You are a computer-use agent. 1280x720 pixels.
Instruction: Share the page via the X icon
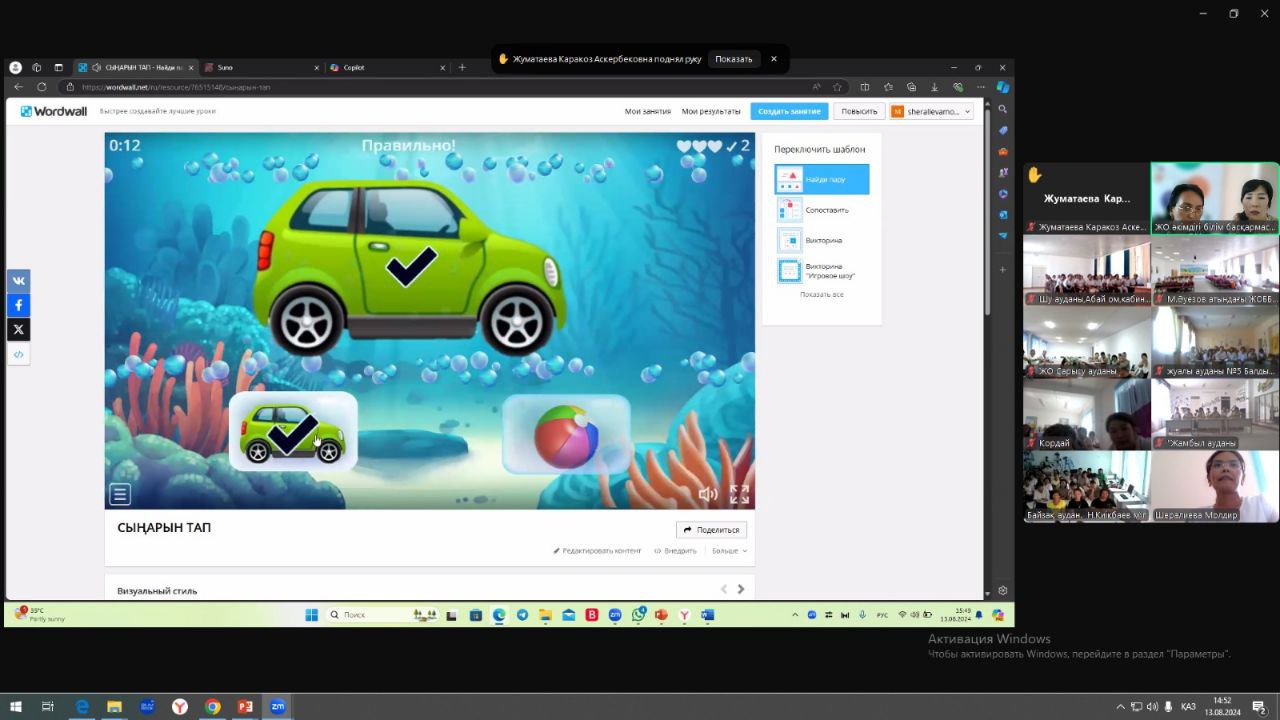pos(18,329)
